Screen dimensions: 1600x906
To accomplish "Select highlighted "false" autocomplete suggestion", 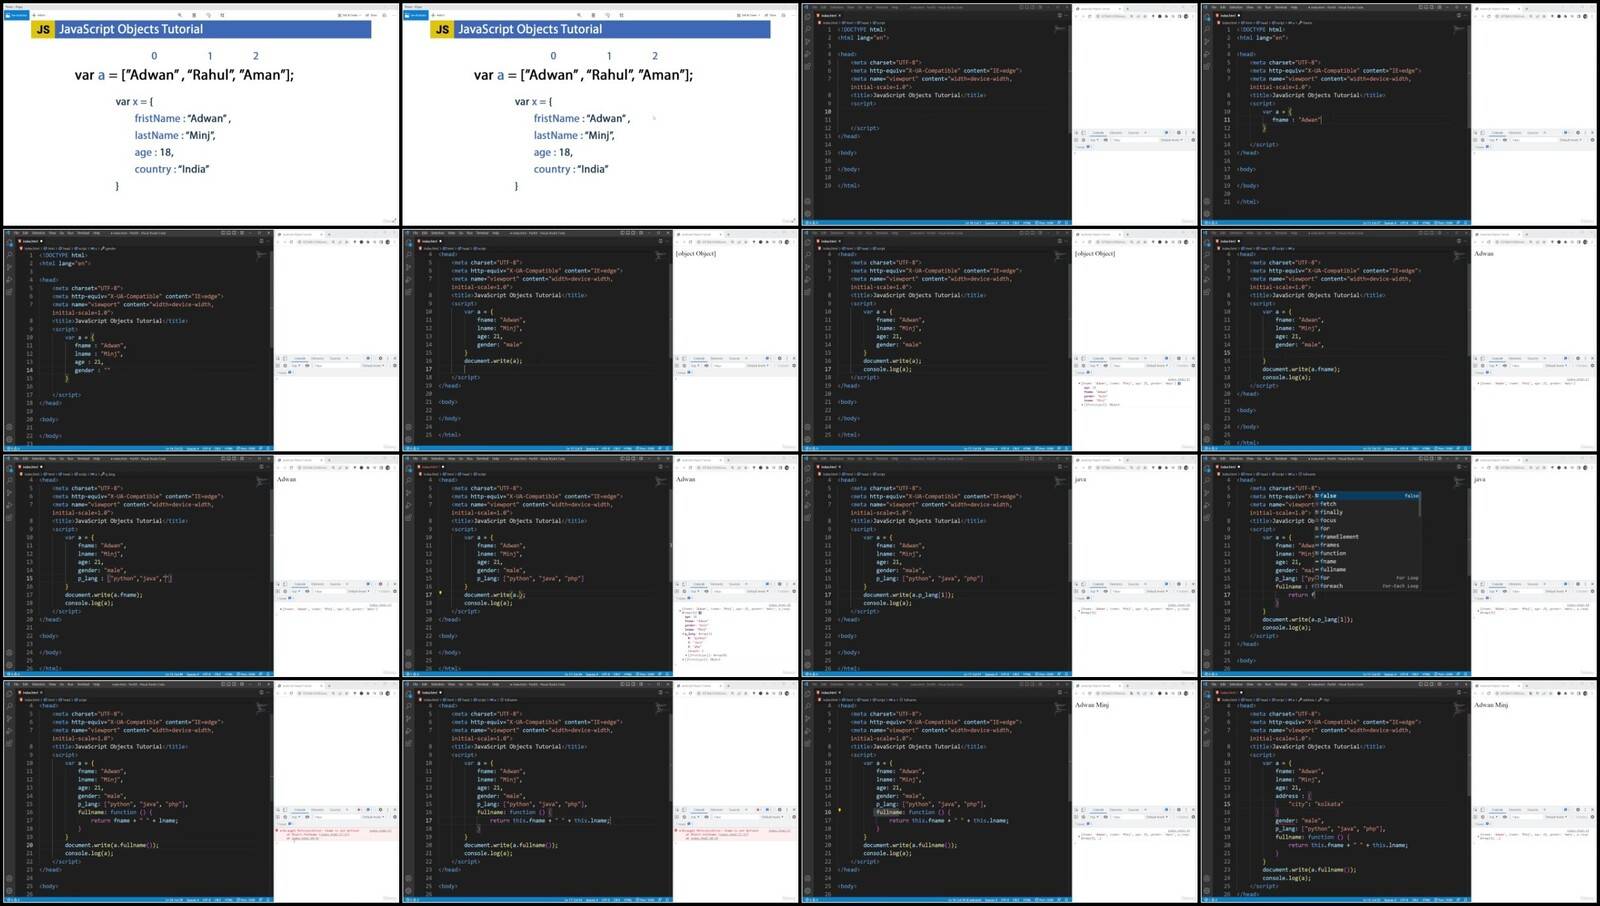I will [x=1367, y=496].
